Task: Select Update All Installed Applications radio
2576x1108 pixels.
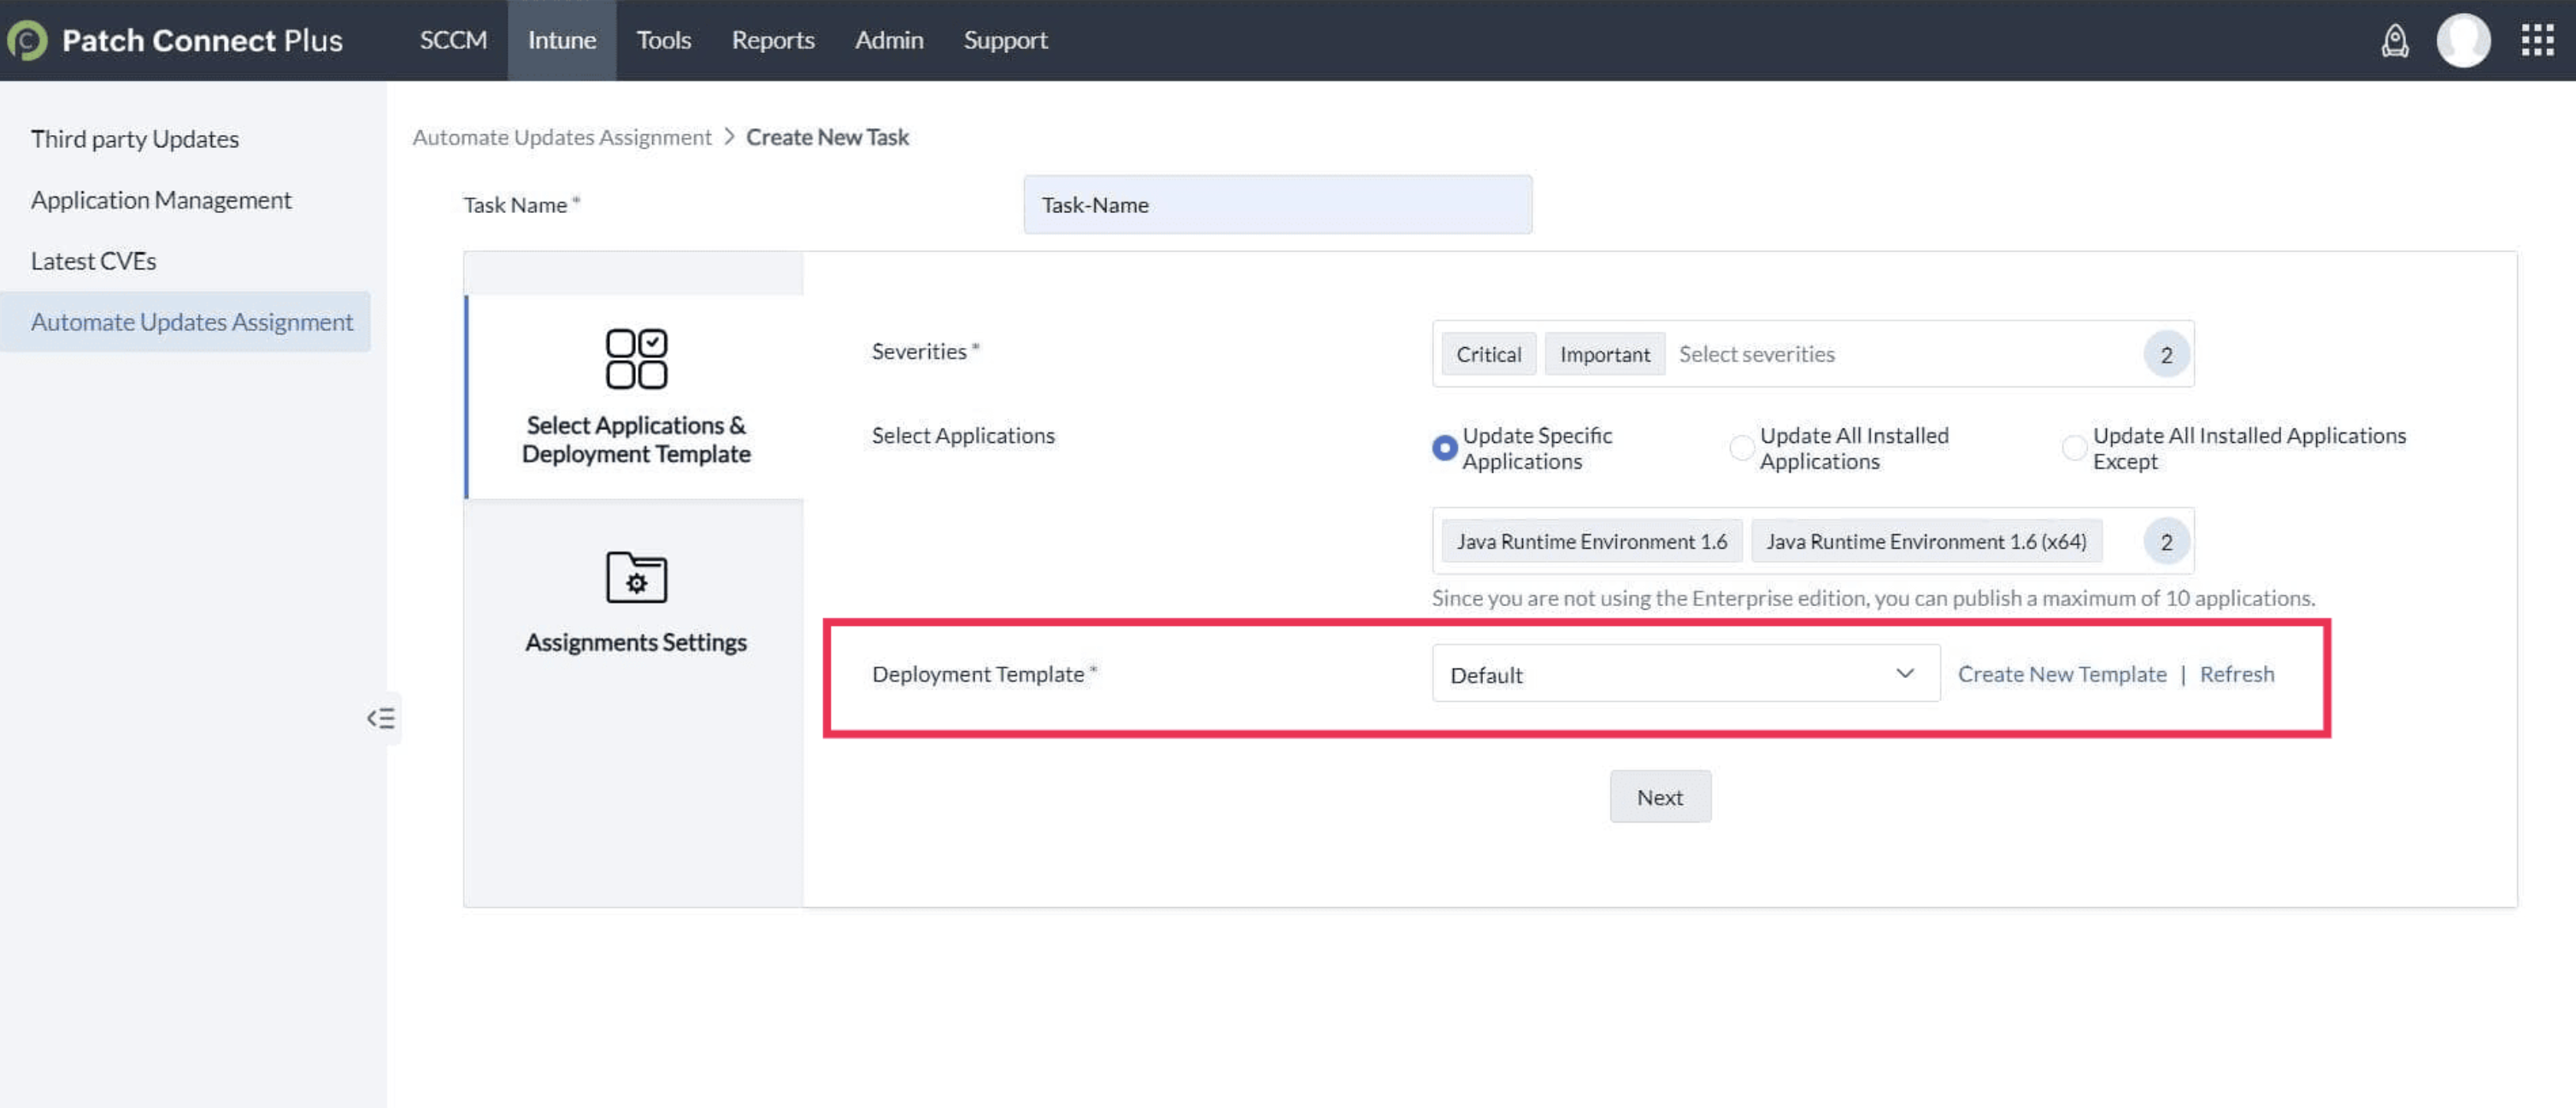Action: (1741, 448)
